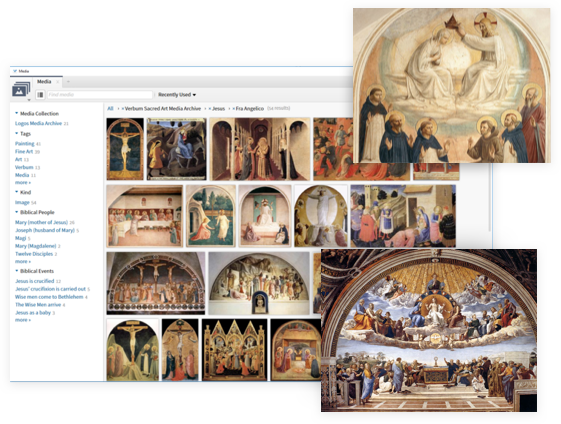This screenshot has width=561, height=424.
Task: Filter by Jesus as a baby
Action: (33, 312)
